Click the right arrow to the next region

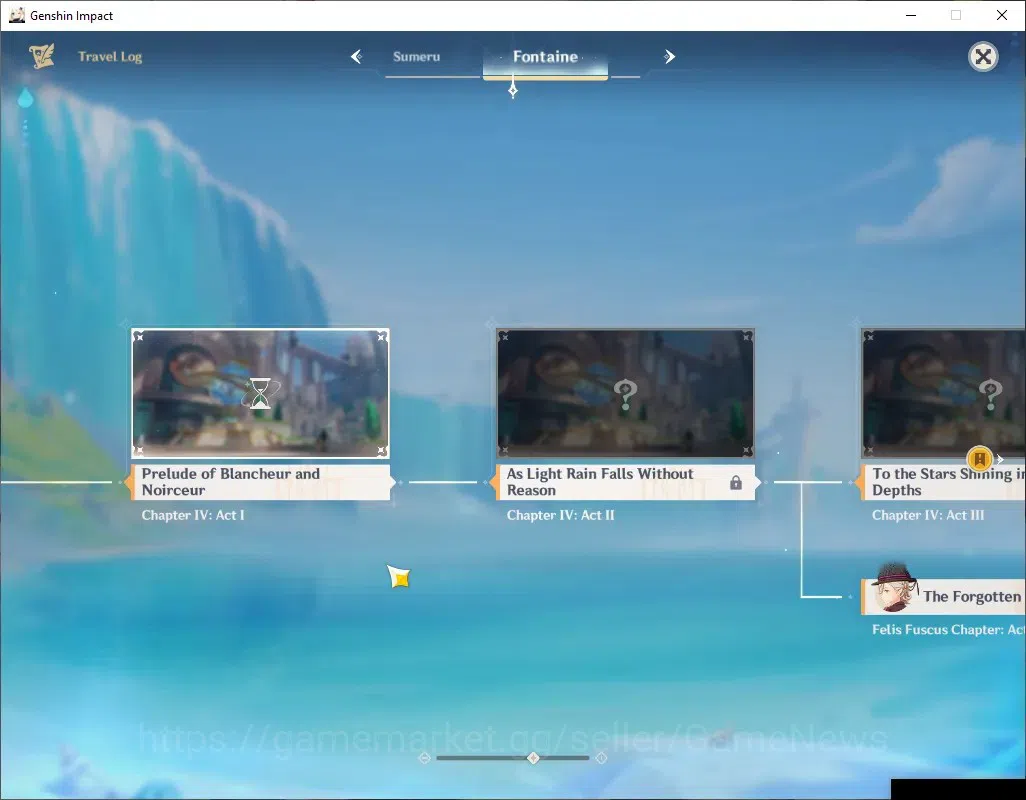(x=669, y=56)
